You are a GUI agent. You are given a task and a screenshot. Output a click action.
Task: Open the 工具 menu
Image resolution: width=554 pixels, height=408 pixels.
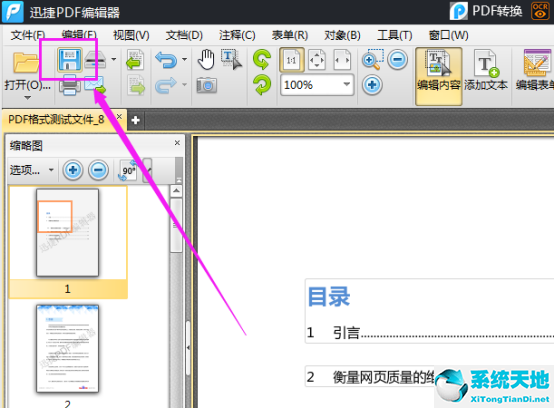(395, 35)
